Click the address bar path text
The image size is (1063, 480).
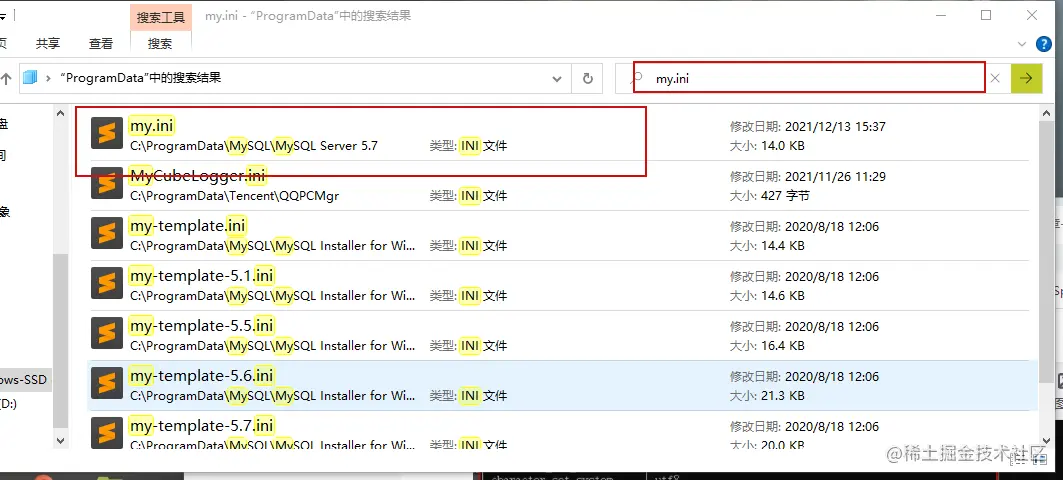coord(140,78)
